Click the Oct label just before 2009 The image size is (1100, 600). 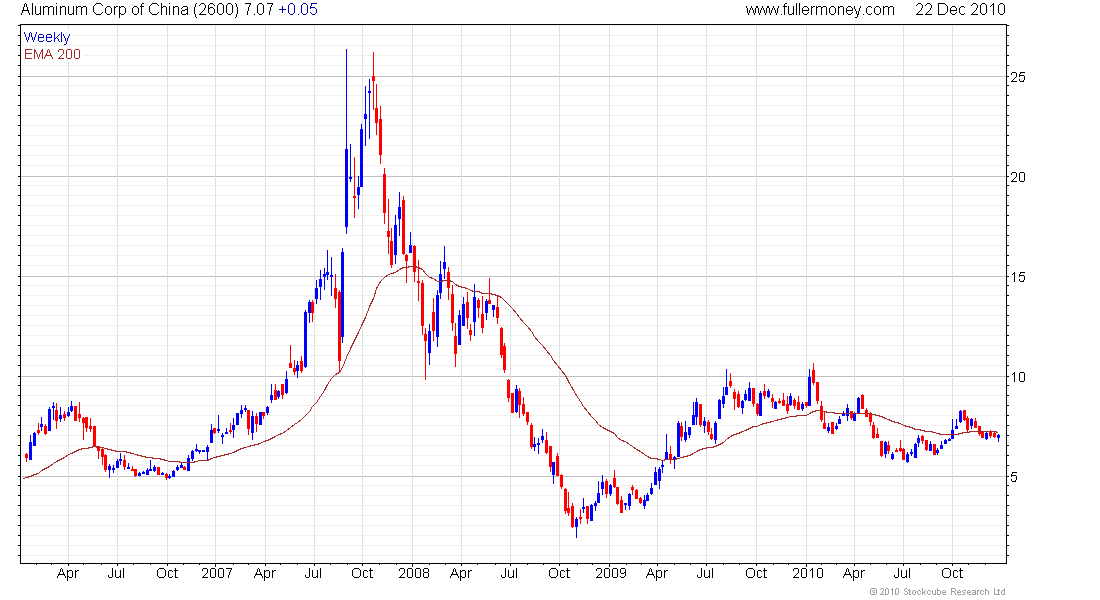559,573
